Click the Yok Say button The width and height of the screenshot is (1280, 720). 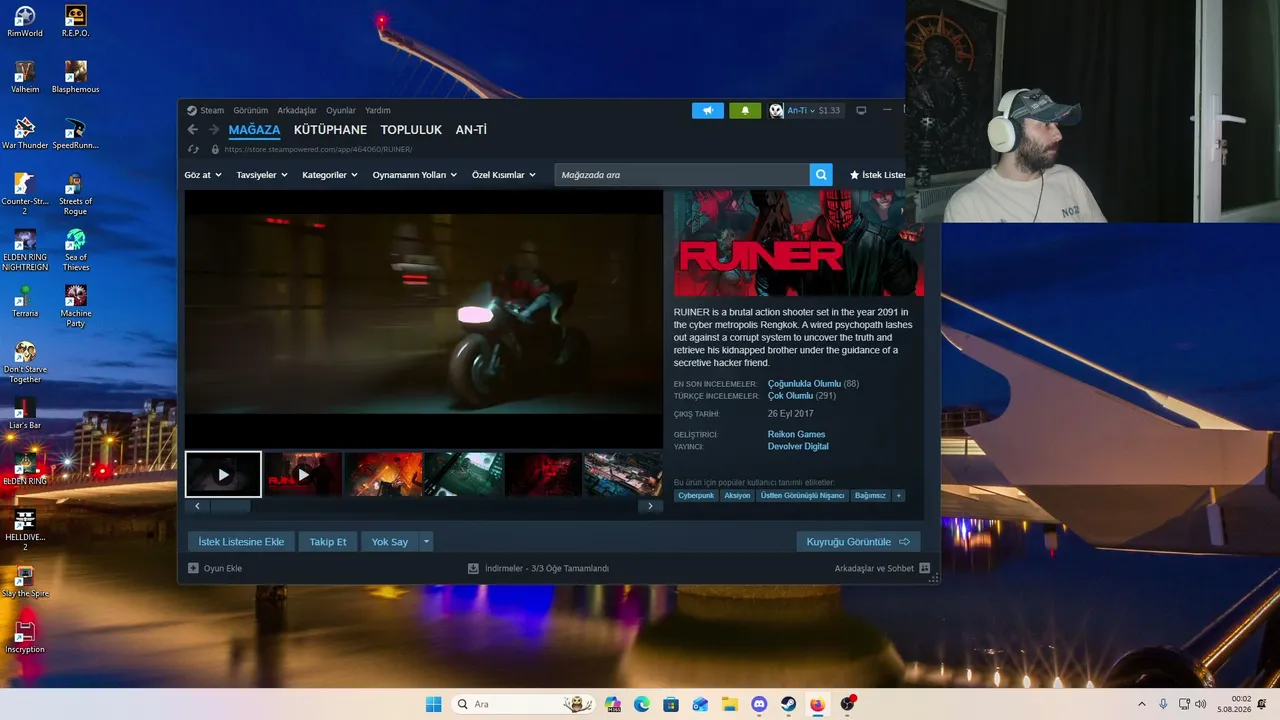click(x=390, y=542)
